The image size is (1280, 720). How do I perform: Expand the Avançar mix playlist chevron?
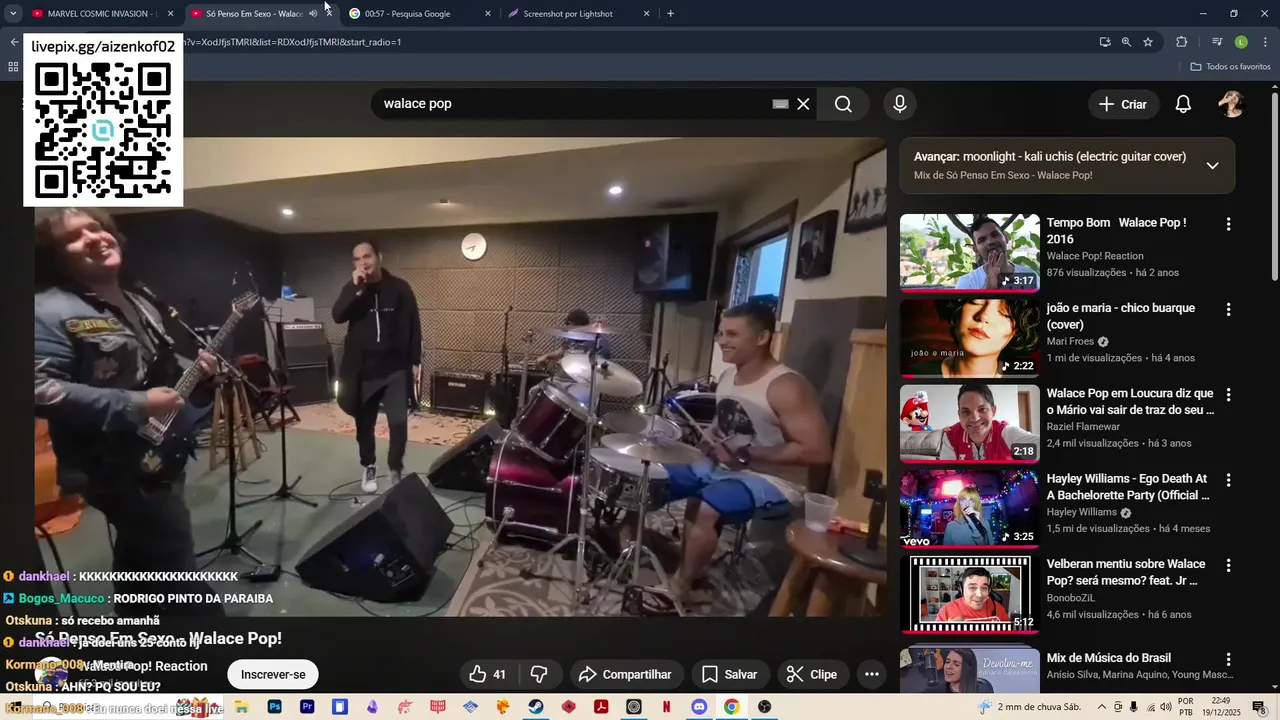(1212, 166)
